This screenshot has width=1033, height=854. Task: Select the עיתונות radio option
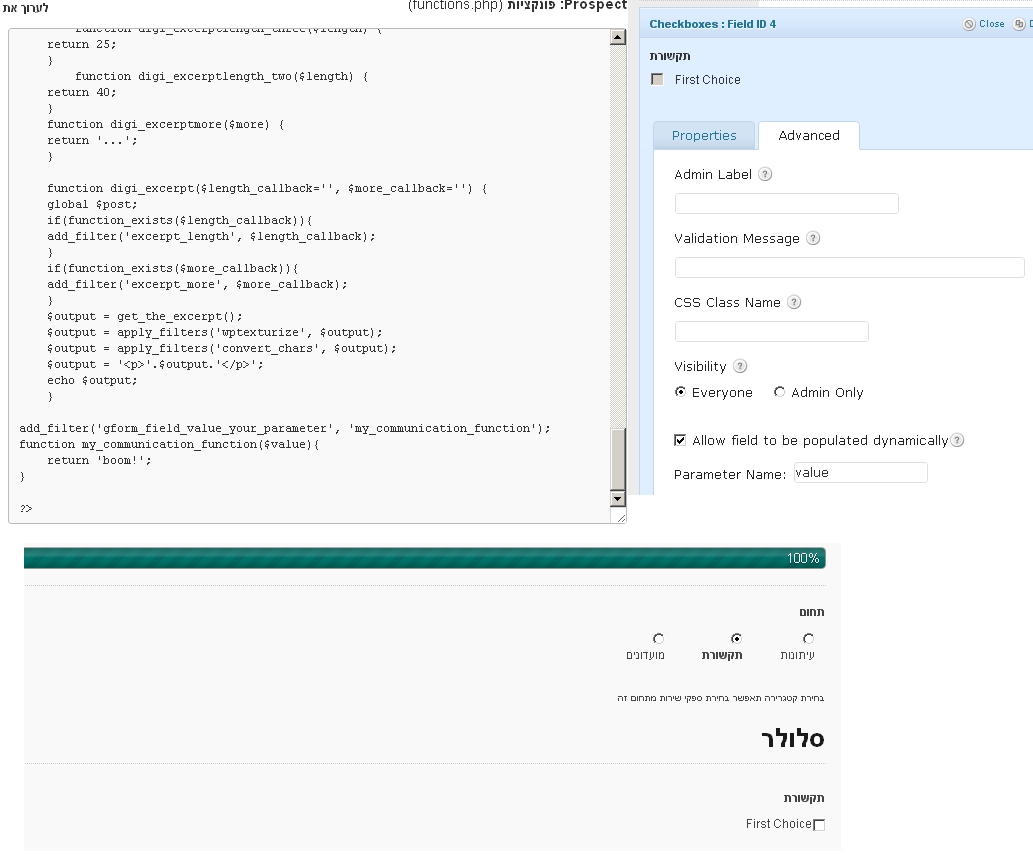[x=808, y=638]
